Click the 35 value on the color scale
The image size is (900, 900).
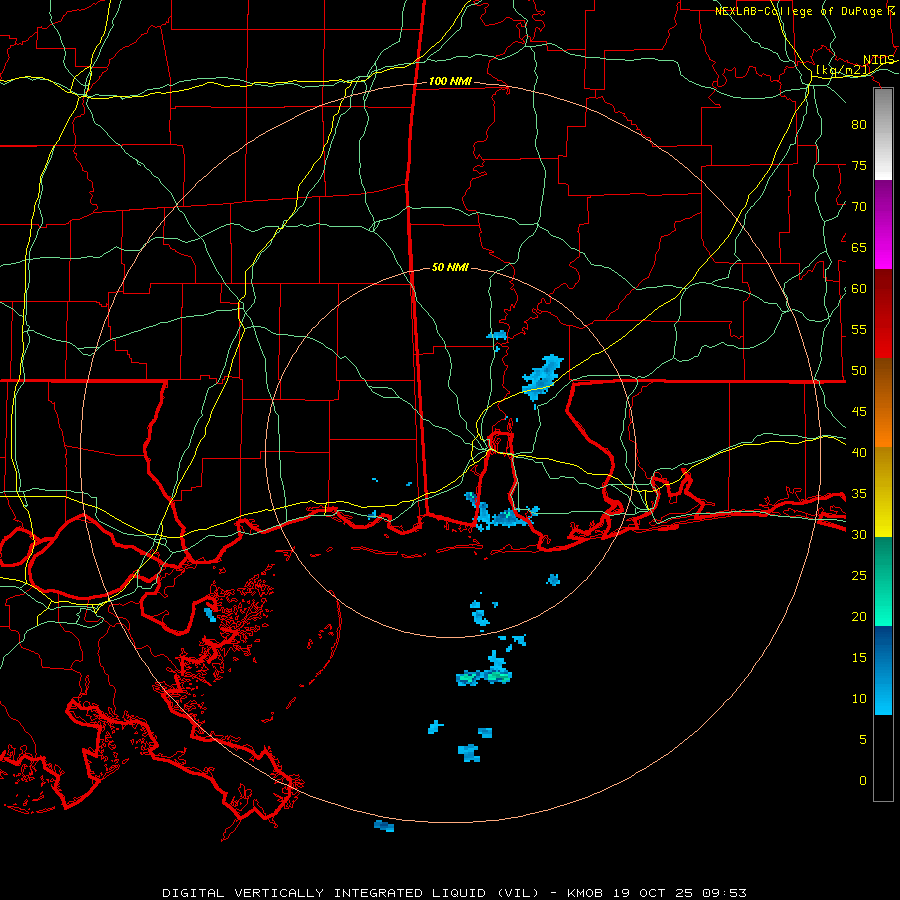pyautogui.click(x=859, y=494)
